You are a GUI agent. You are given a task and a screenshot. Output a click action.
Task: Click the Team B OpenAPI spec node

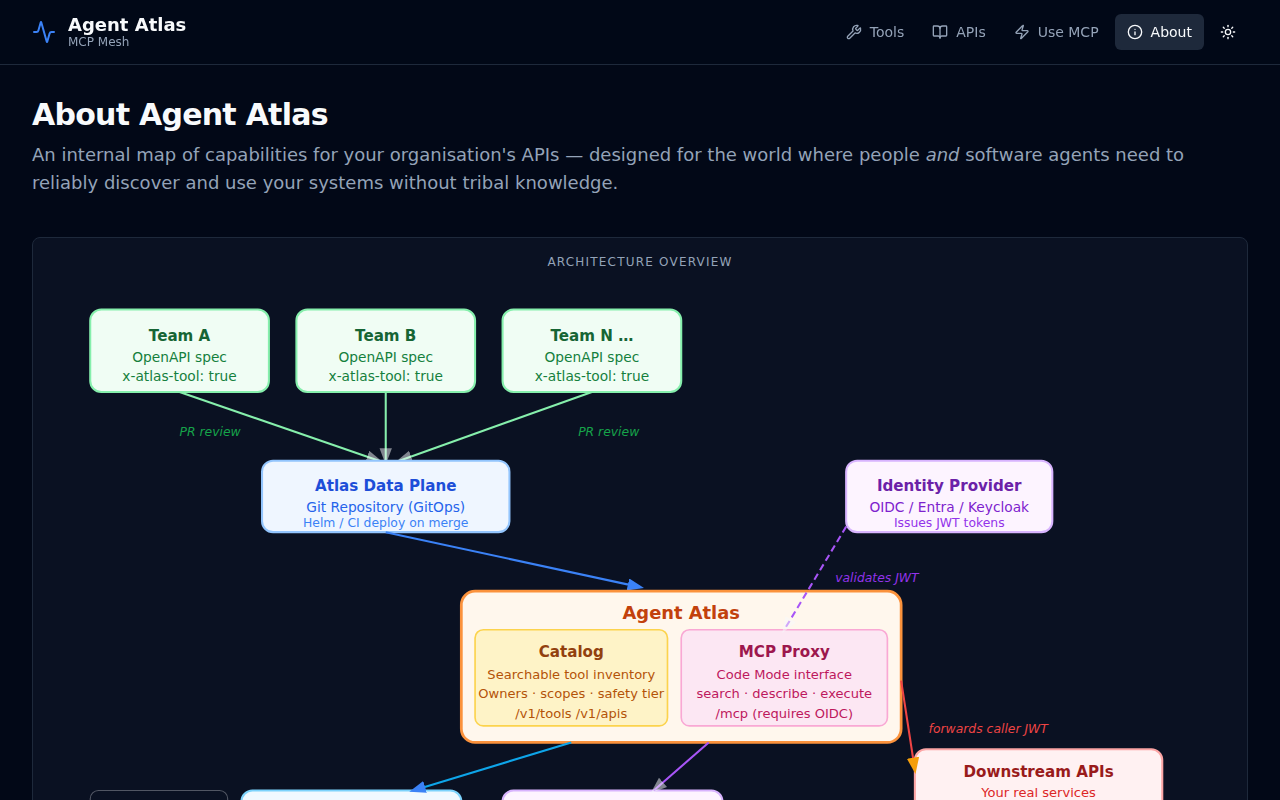[x=385, y=350]
